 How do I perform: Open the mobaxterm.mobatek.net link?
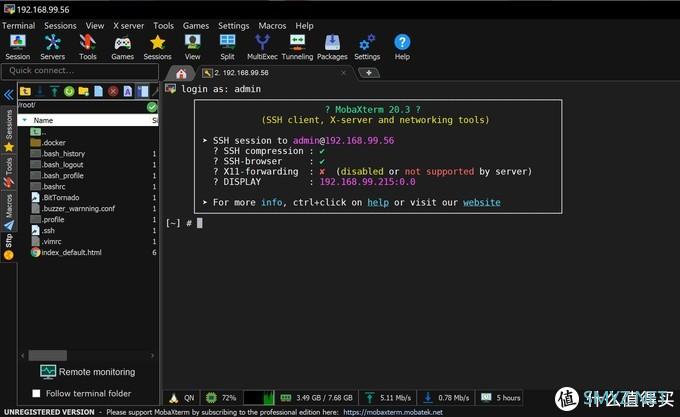pos(393,412)
